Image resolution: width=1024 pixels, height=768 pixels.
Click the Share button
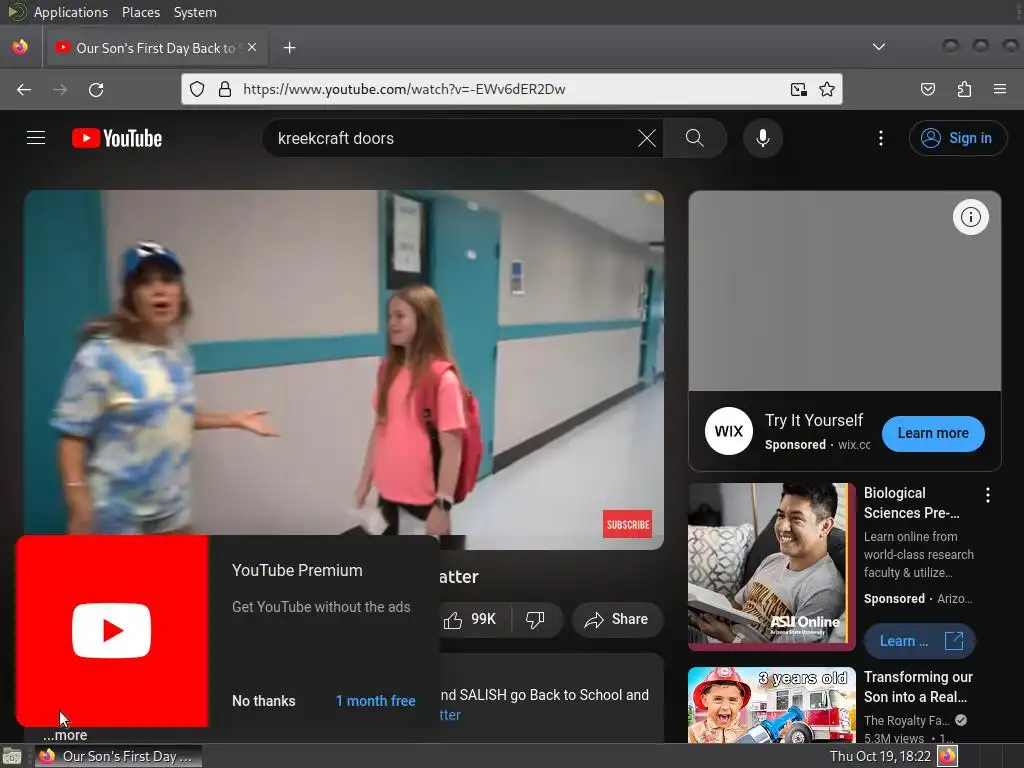tap(617, 619)
